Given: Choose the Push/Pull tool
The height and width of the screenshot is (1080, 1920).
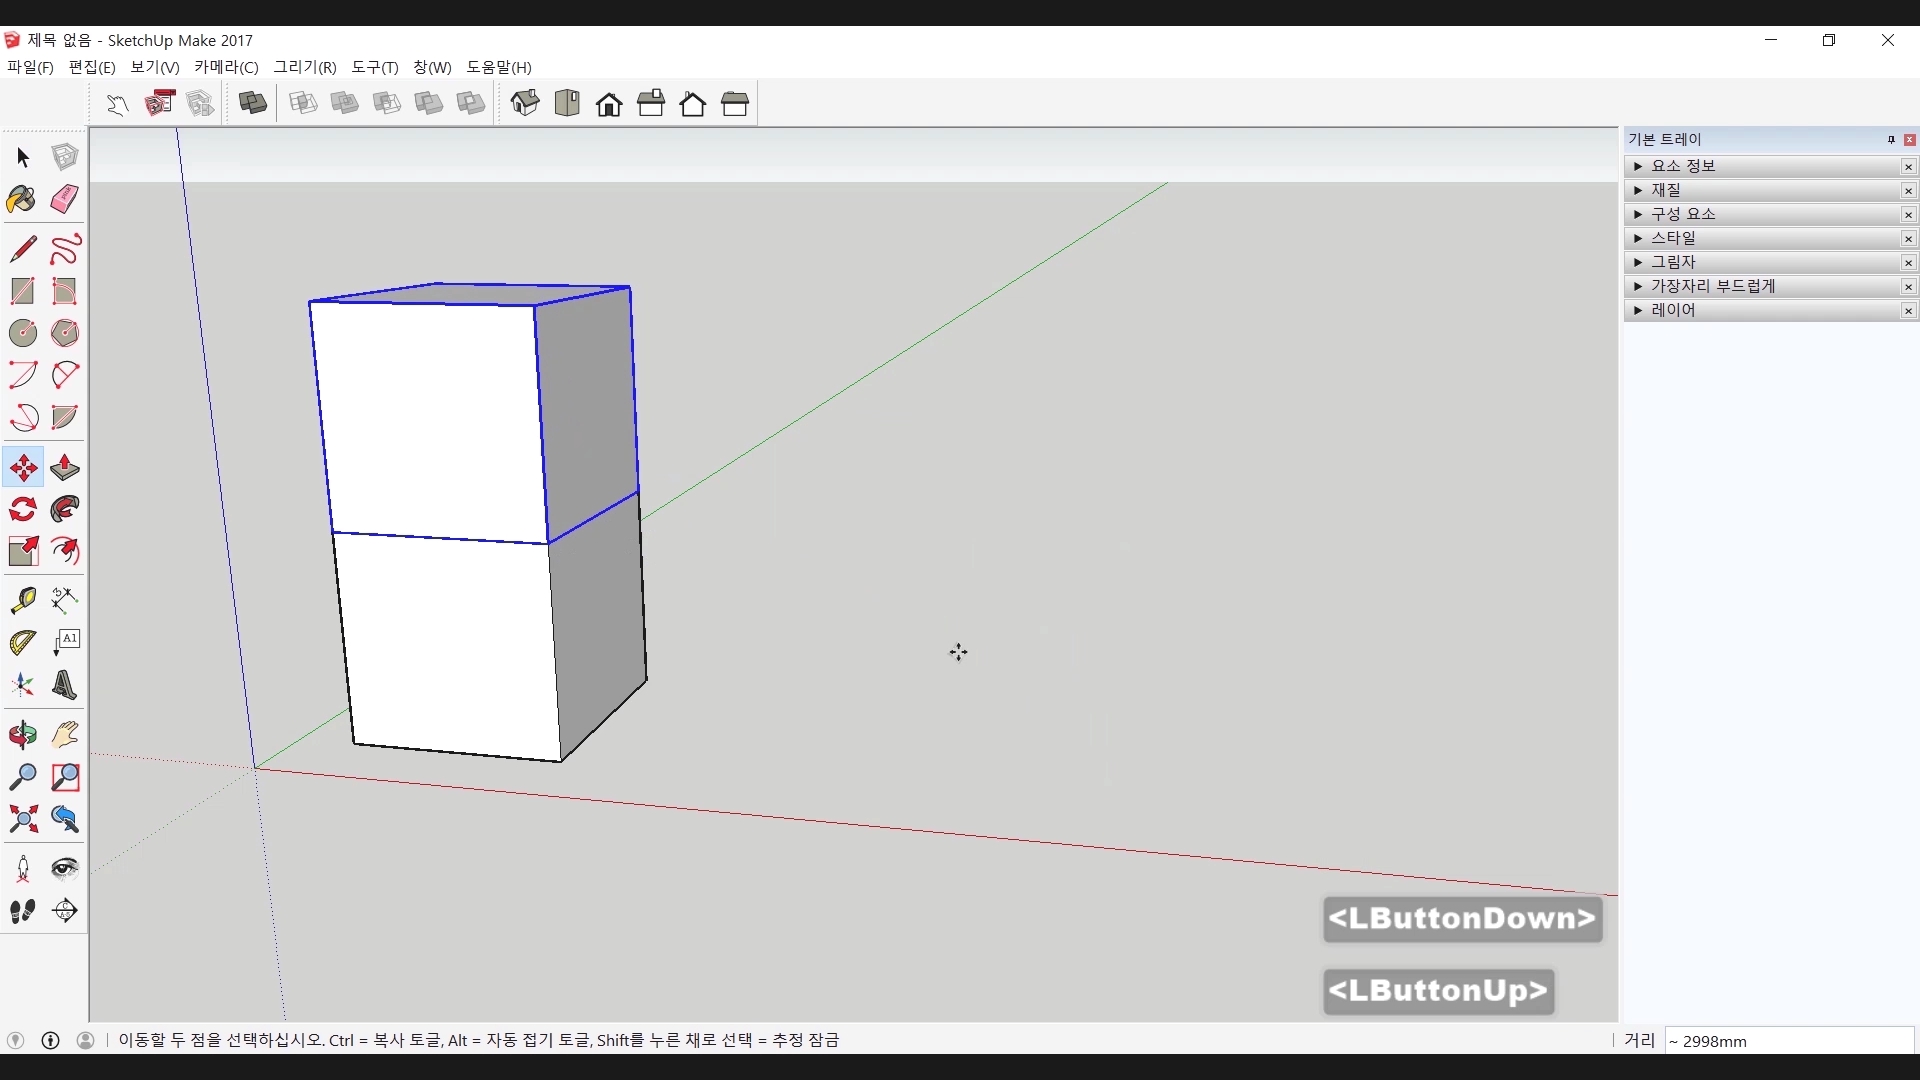Looking at the screenshot, I should point(65,468).
